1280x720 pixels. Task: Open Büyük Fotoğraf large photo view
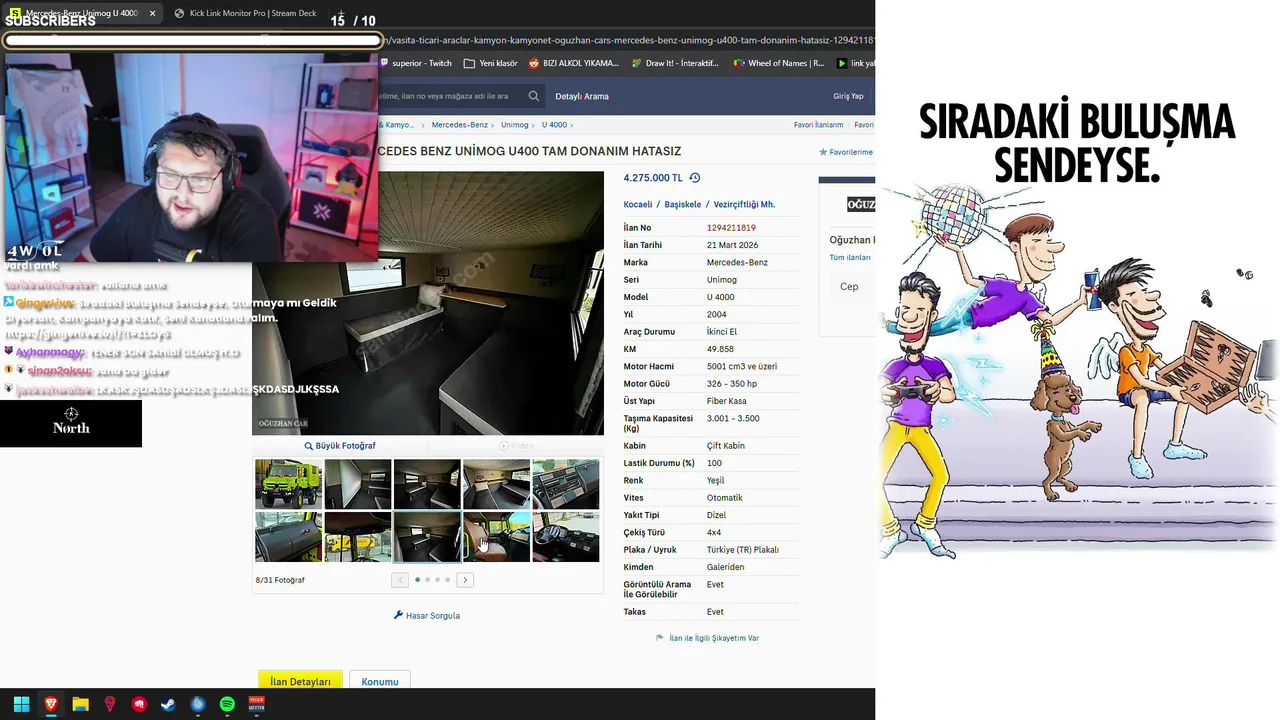coord(340,446)
